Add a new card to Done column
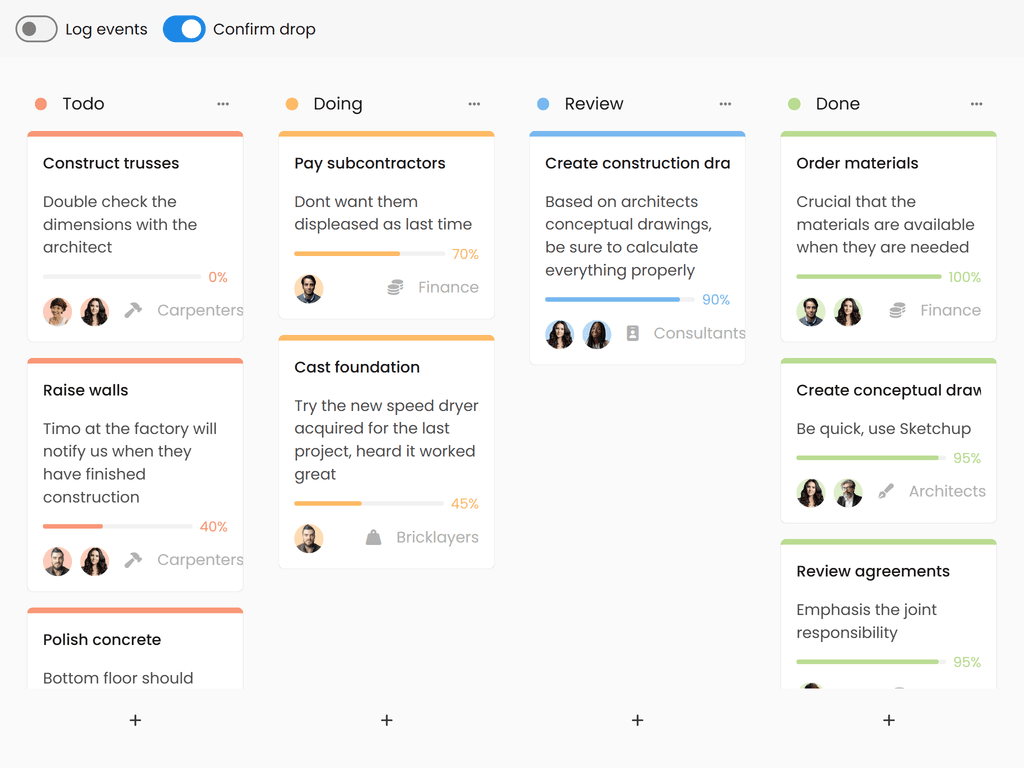The image size is (1024, 768). coord(888,720)
